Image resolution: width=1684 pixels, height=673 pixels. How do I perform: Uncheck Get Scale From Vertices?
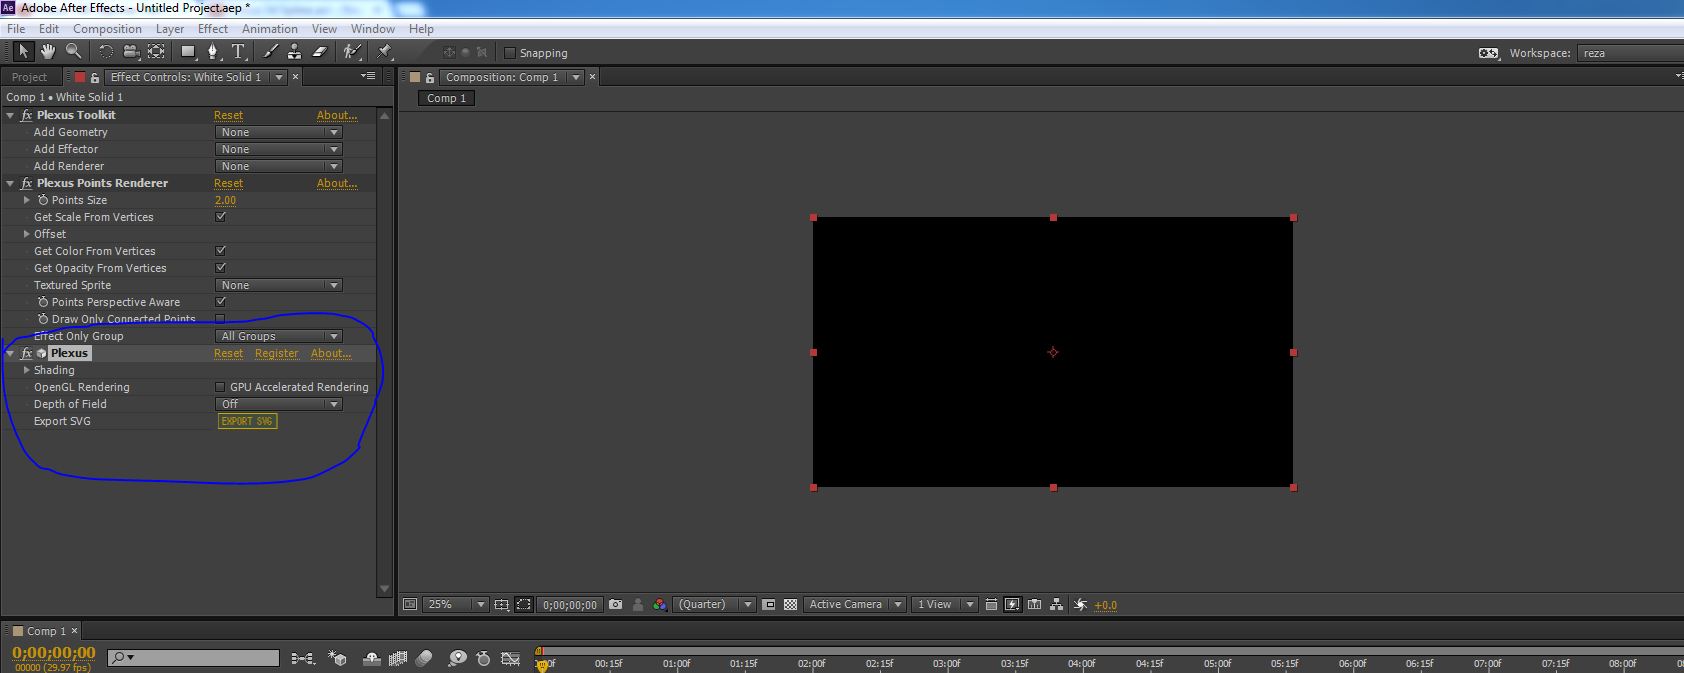221,216
